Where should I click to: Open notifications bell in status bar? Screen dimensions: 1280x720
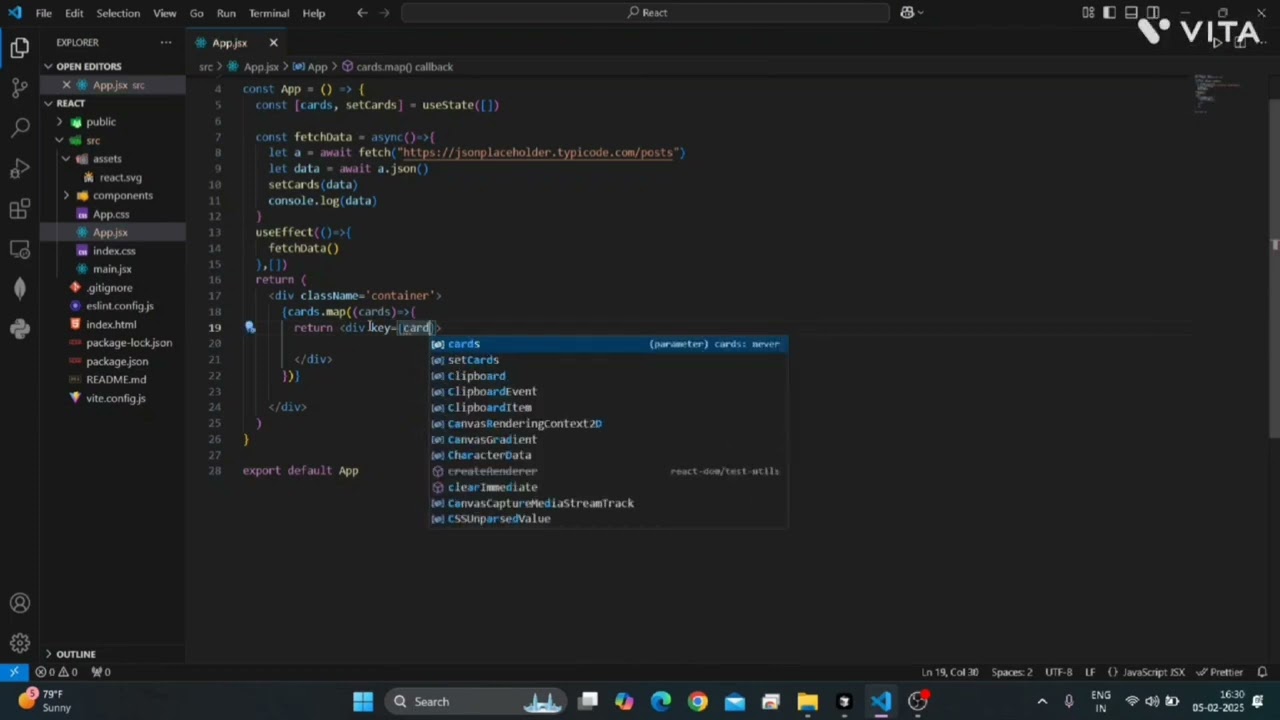(1262, 672)
